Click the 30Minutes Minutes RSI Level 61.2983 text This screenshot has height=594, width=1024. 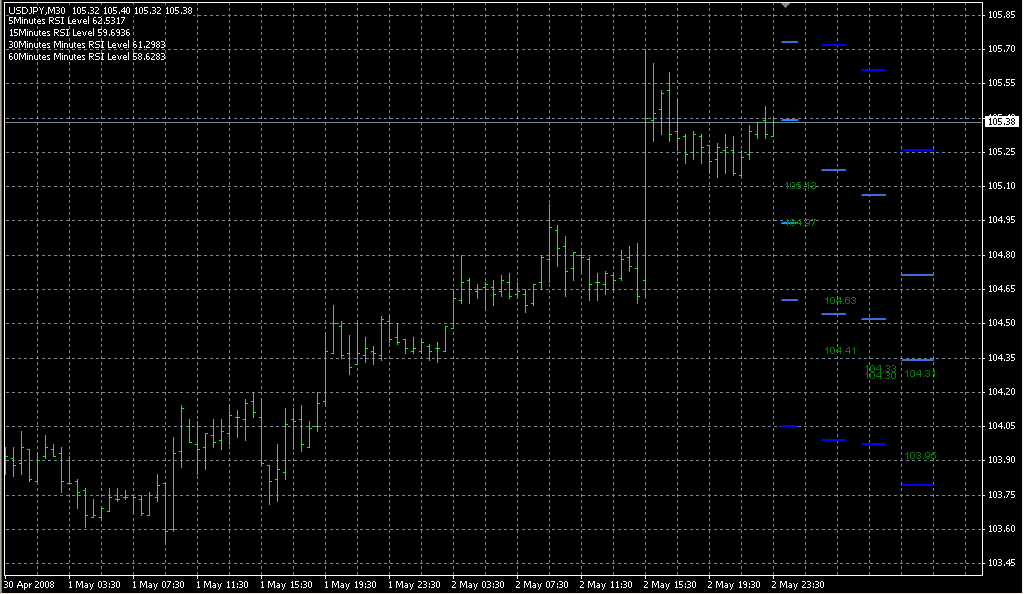pyautogui.click(x=87, y=44)
